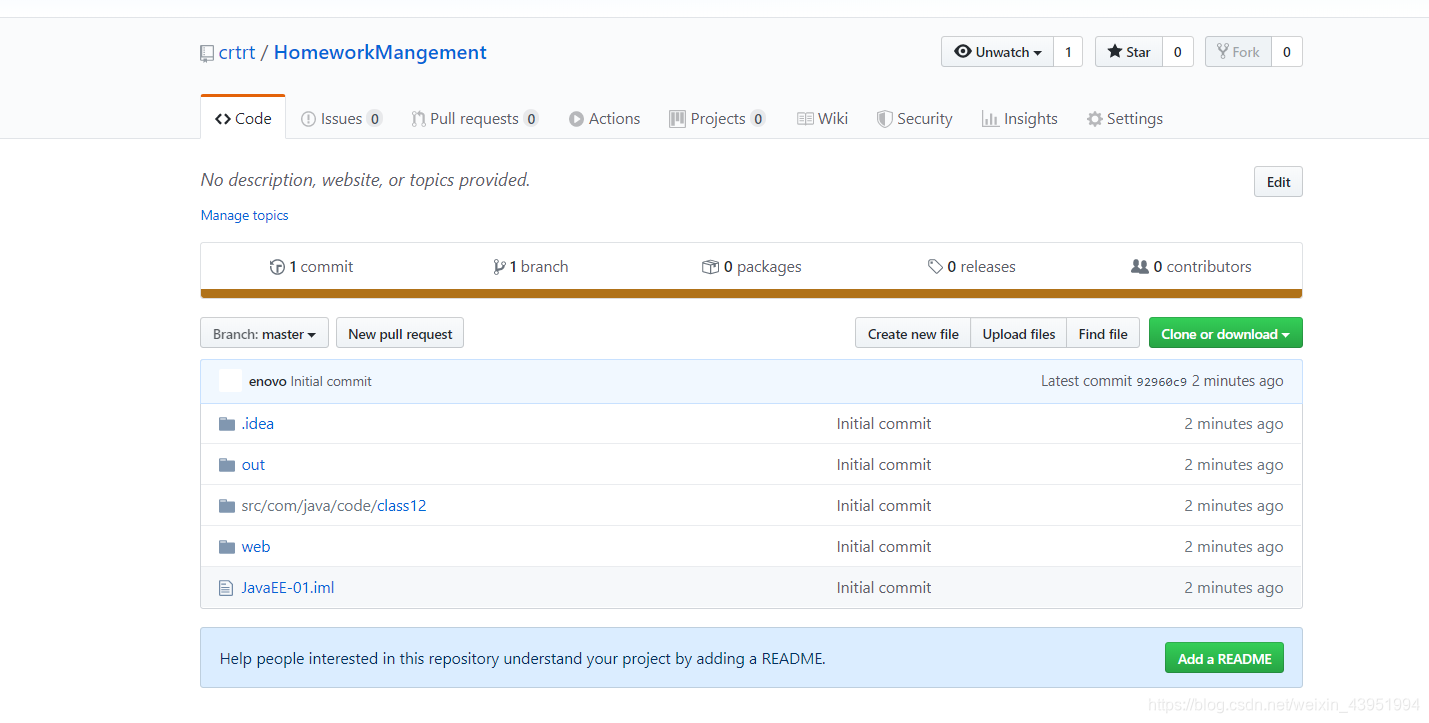The image size is (1429, 723).
Task: Click the .idea folder icon
Action: 227,424
